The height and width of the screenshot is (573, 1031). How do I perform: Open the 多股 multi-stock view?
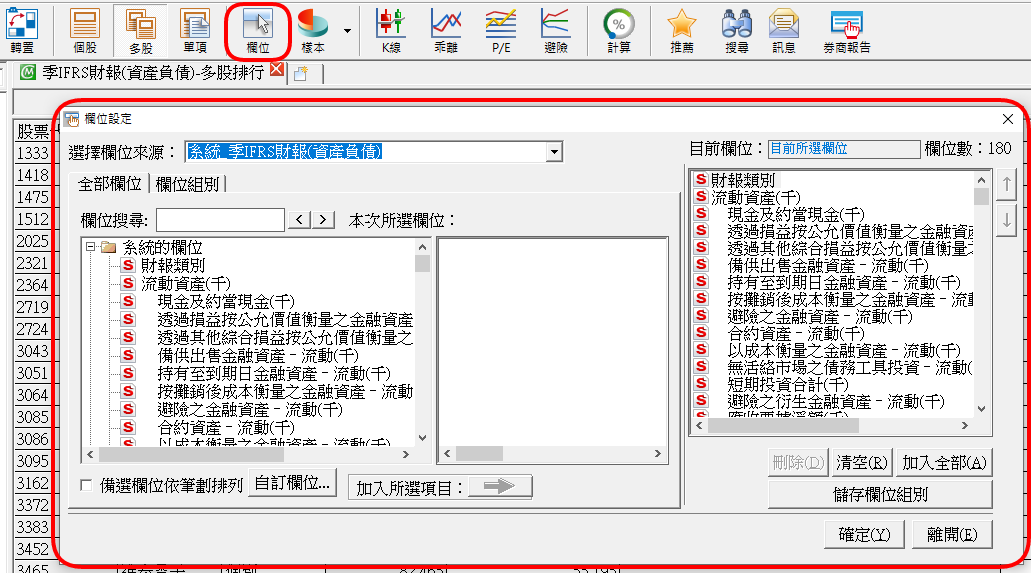140,30
